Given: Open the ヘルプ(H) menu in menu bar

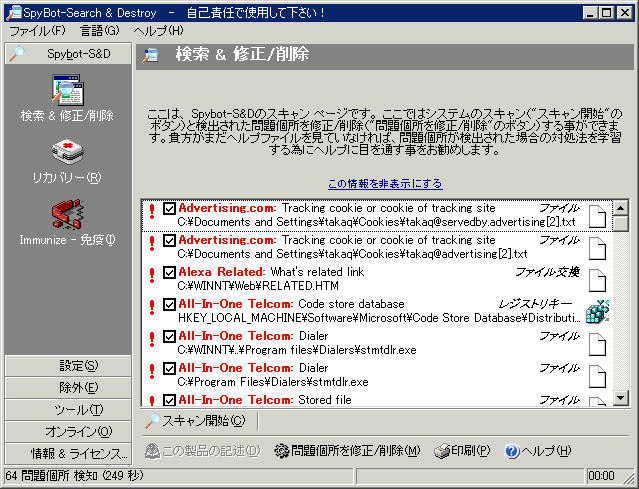Looking at the screenshot, I should pyautogui.click(x=159, y=31).
